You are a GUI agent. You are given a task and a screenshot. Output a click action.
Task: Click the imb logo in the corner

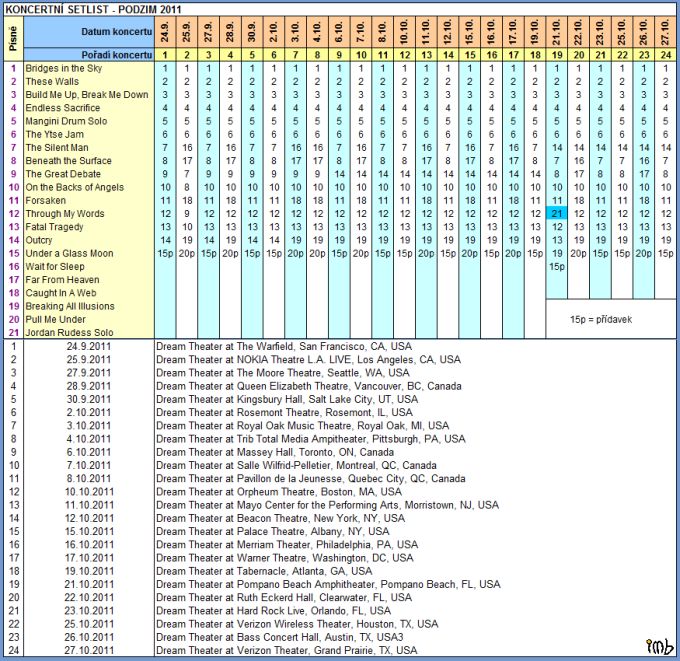[661, 645]
